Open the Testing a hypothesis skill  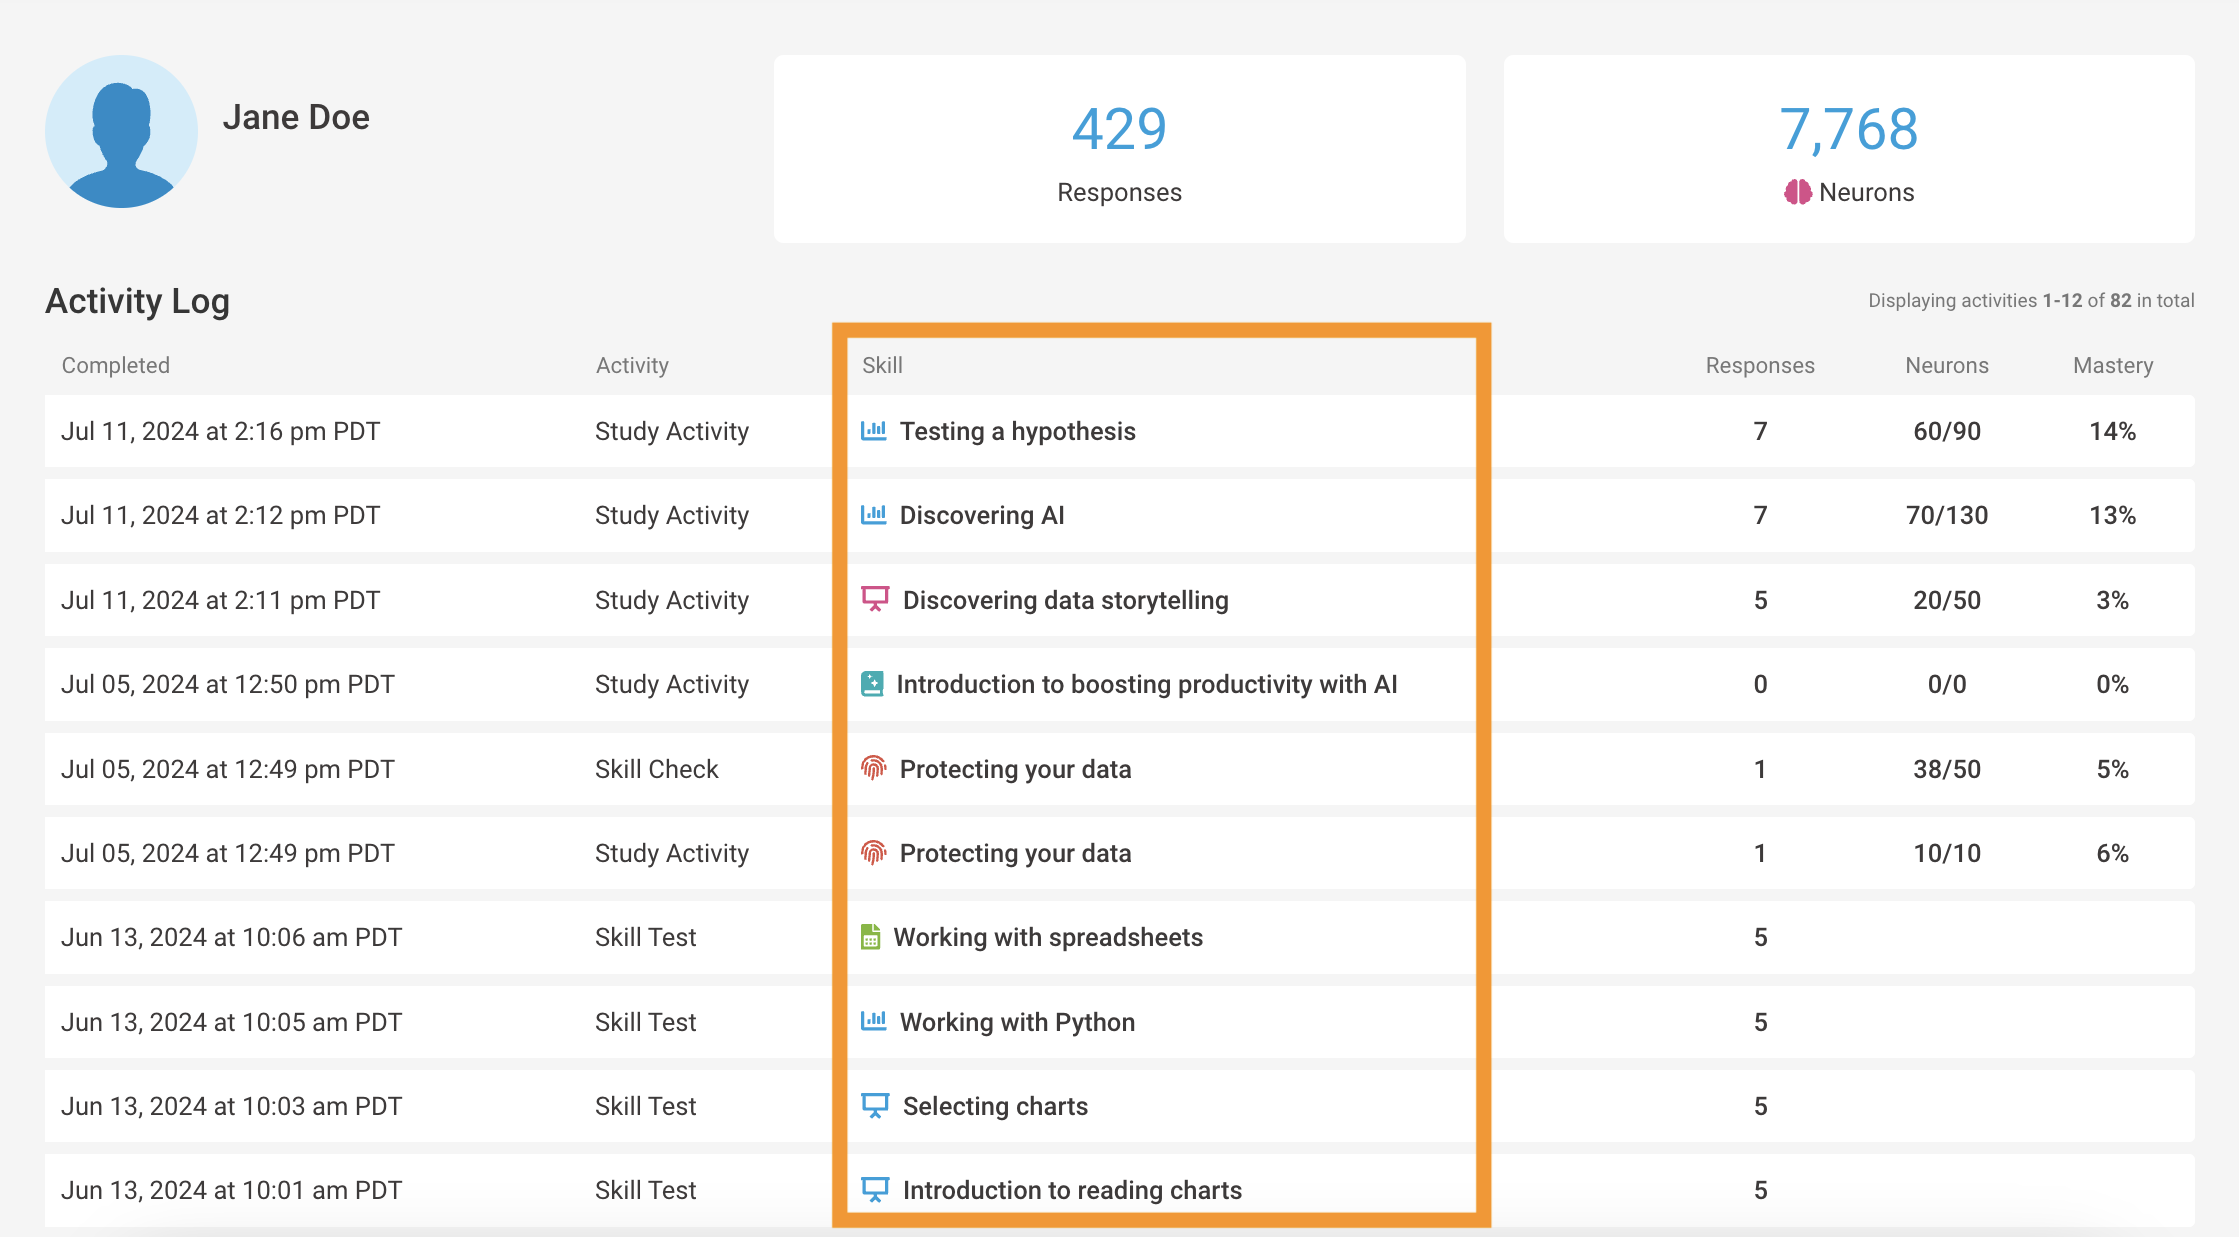(1018, 431)
